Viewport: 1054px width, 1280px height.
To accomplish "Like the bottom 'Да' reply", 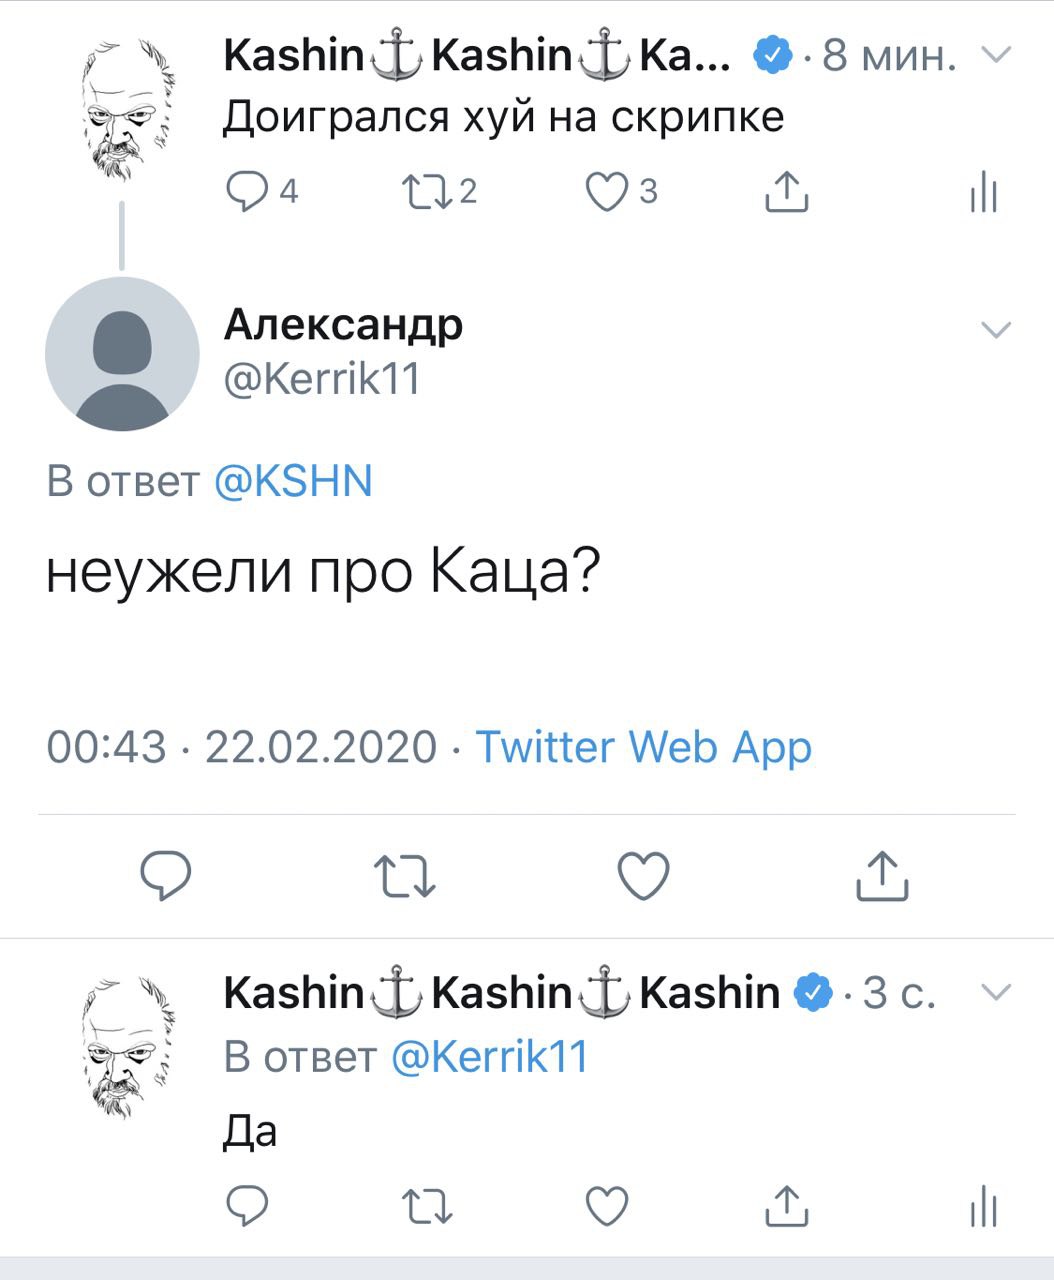I will (606, 1205).
